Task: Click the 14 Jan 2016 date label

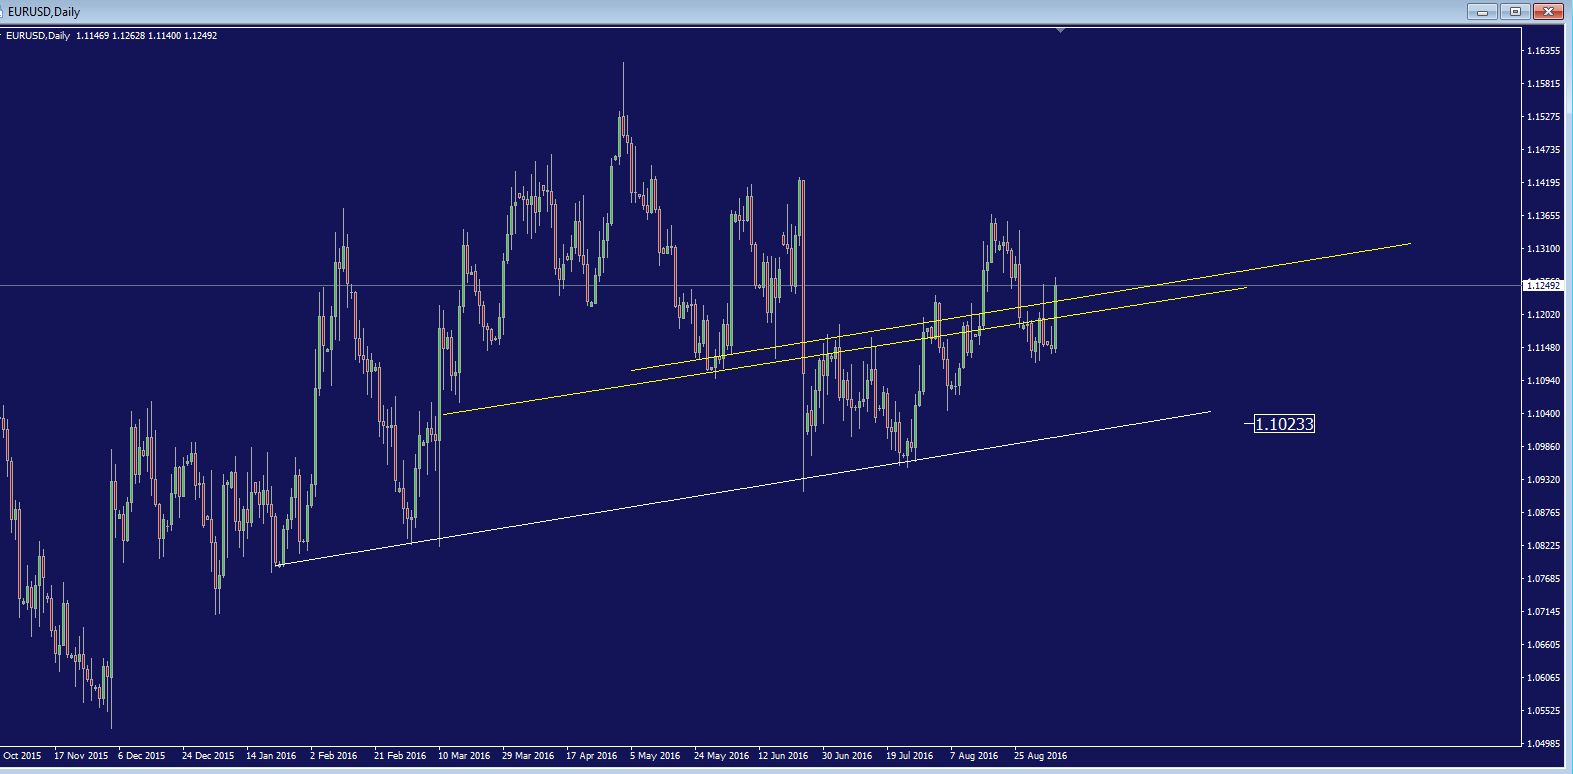Action: click(271, 756)
